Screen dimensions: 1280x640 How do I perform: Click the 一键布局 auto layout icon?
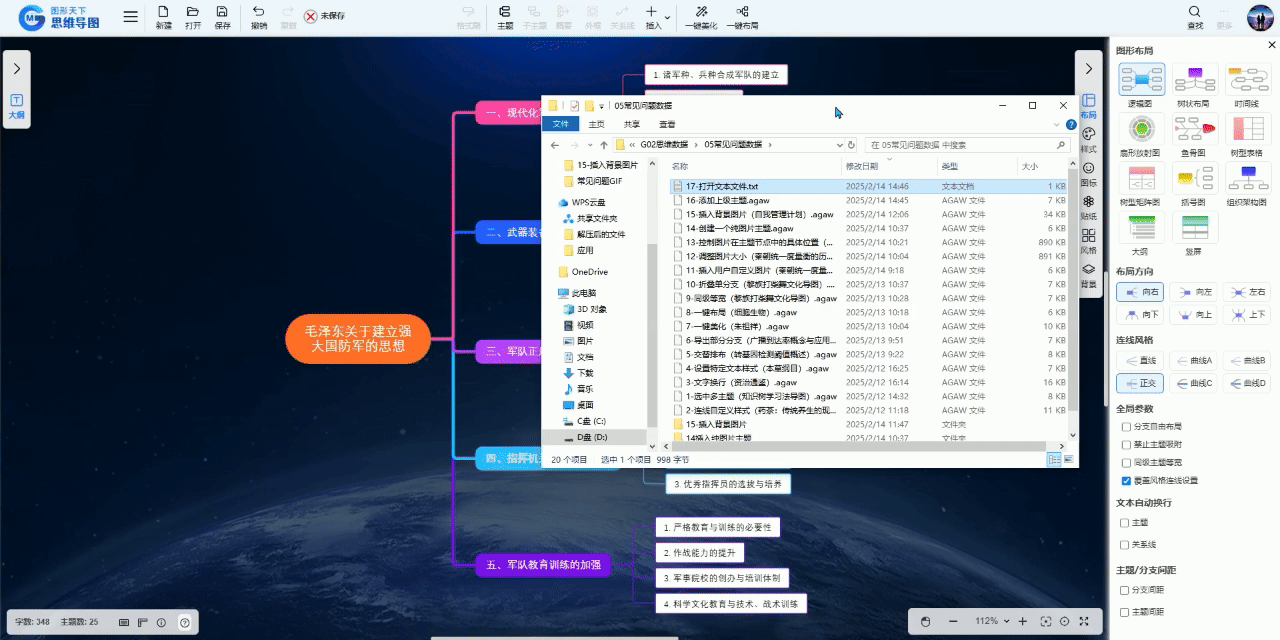pos(741,13)
